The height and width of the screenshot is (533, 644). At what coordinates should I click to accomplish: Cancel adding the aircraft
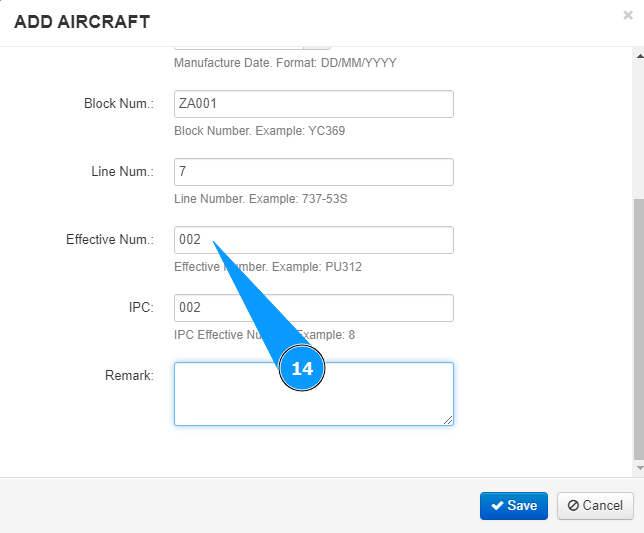pyautogui.click(x=595, y=505)
